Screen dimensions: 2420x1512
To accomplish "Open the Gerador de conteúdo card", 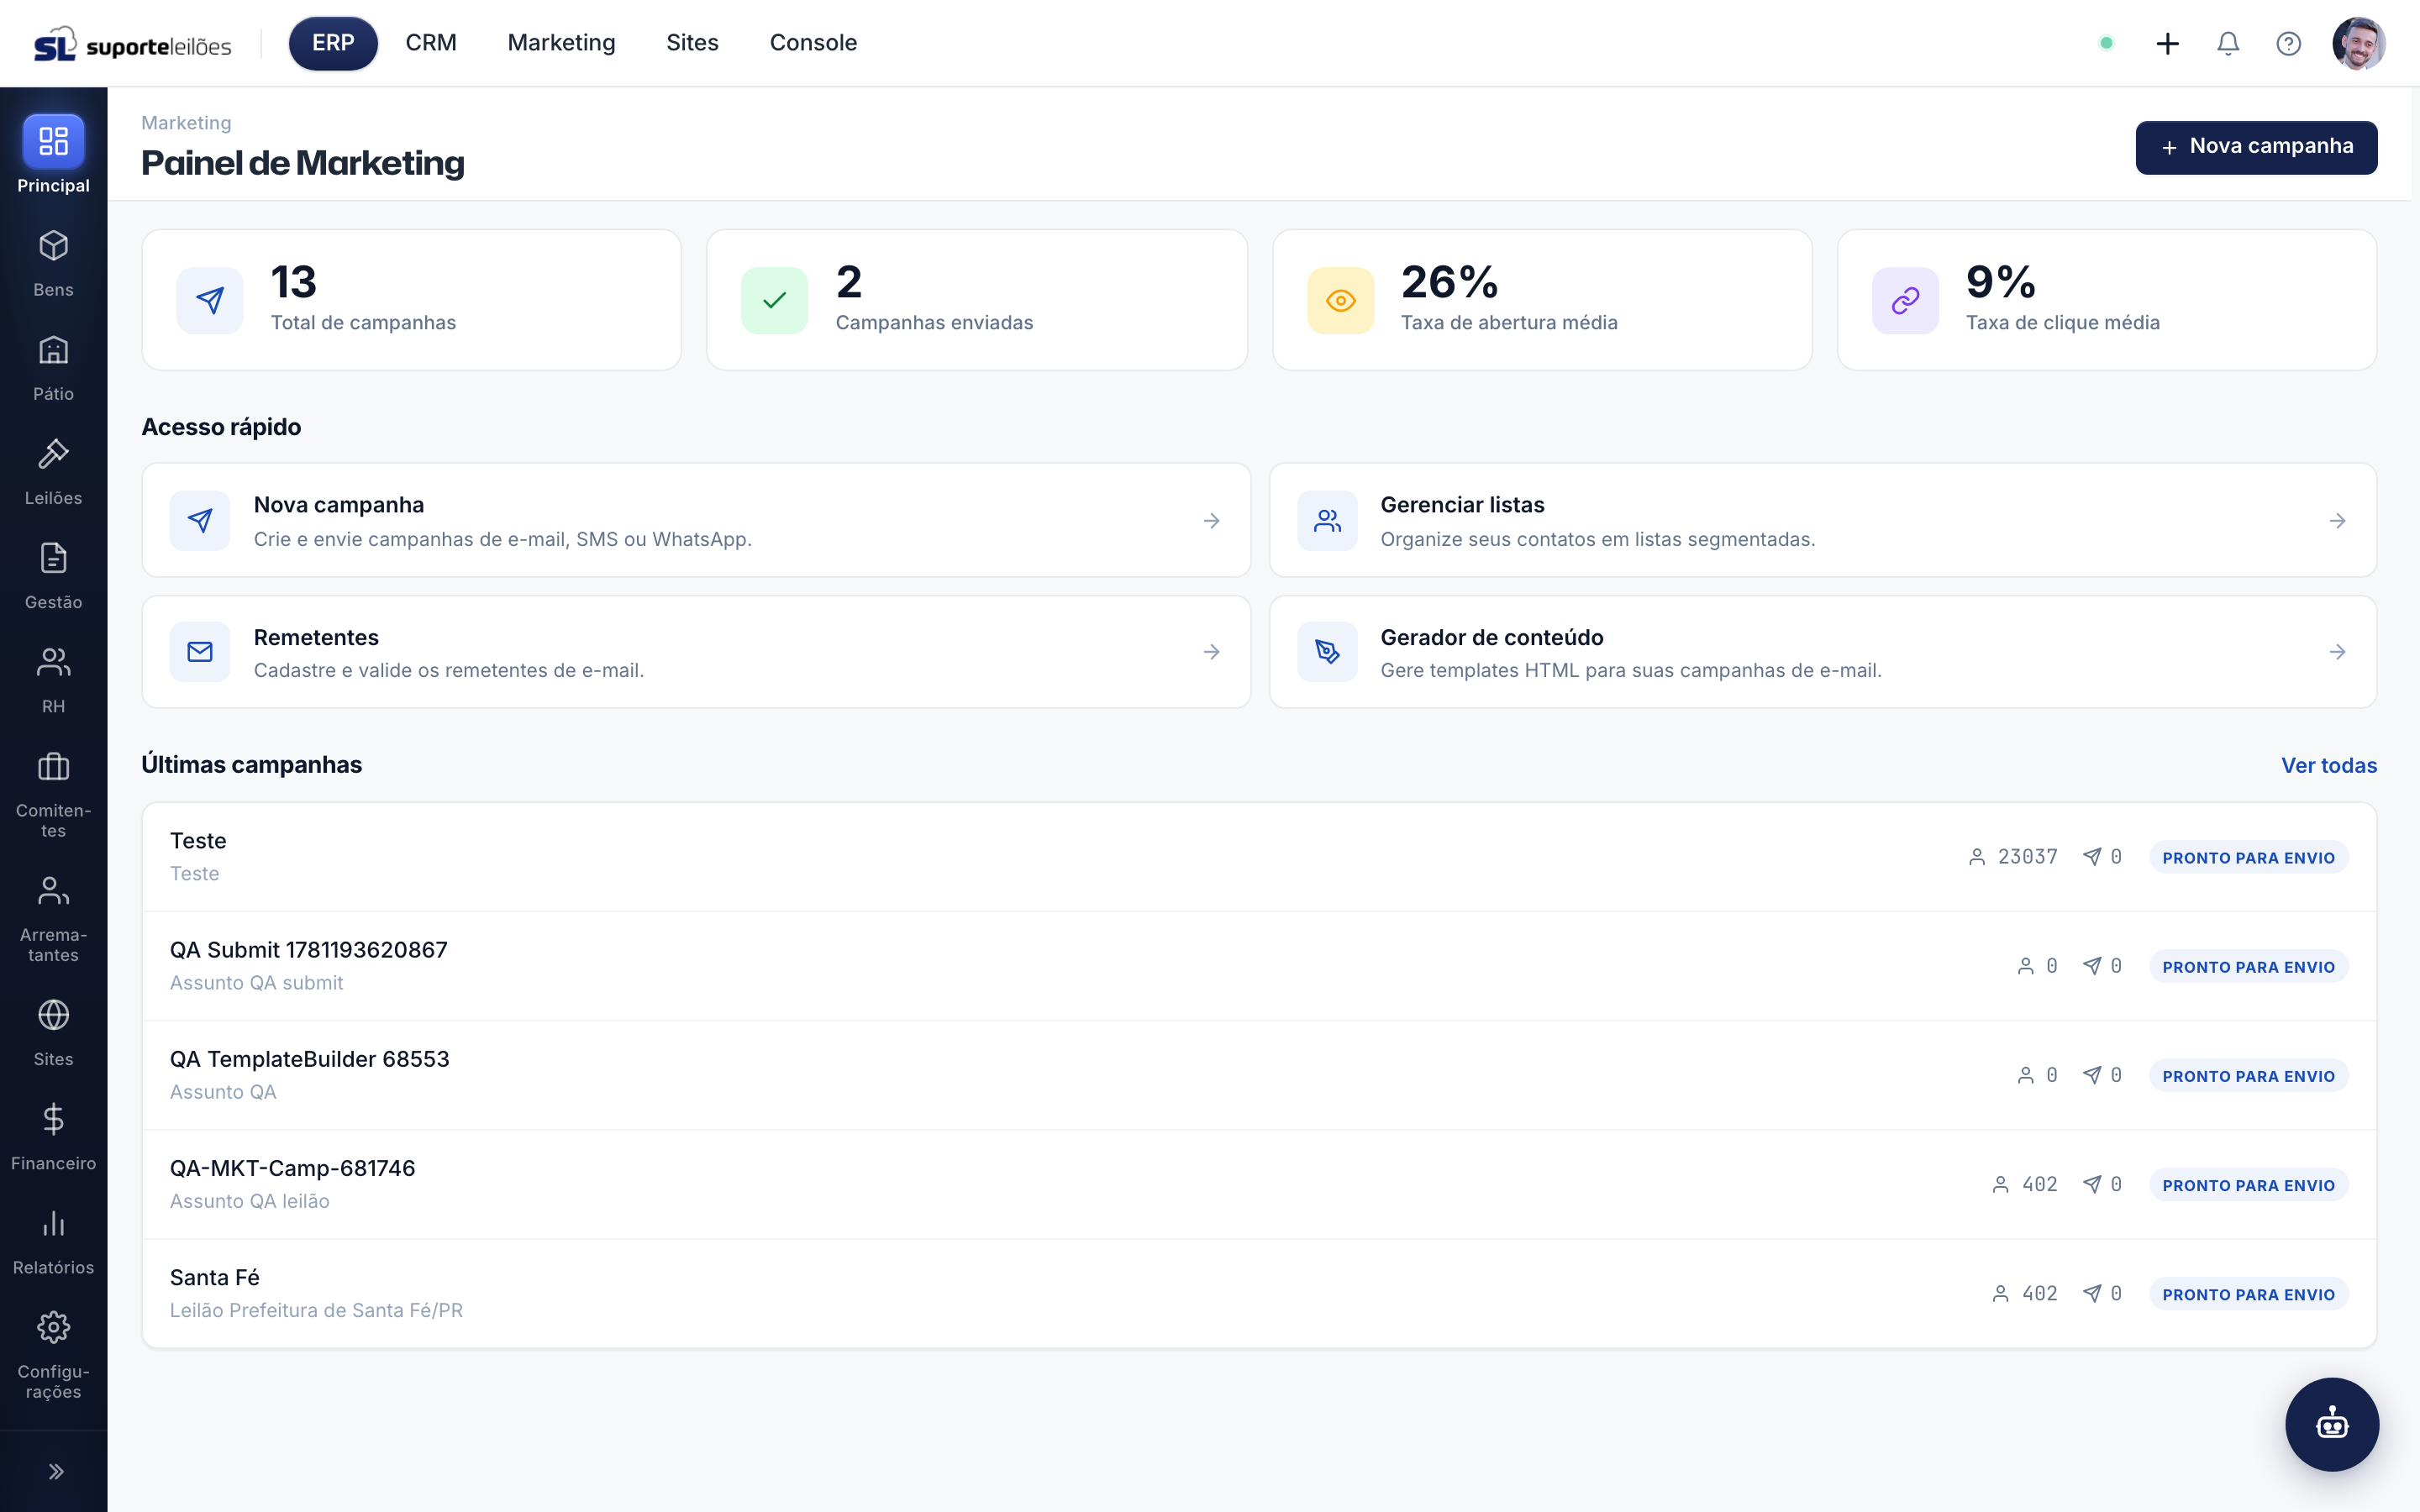I will 1822,652.
